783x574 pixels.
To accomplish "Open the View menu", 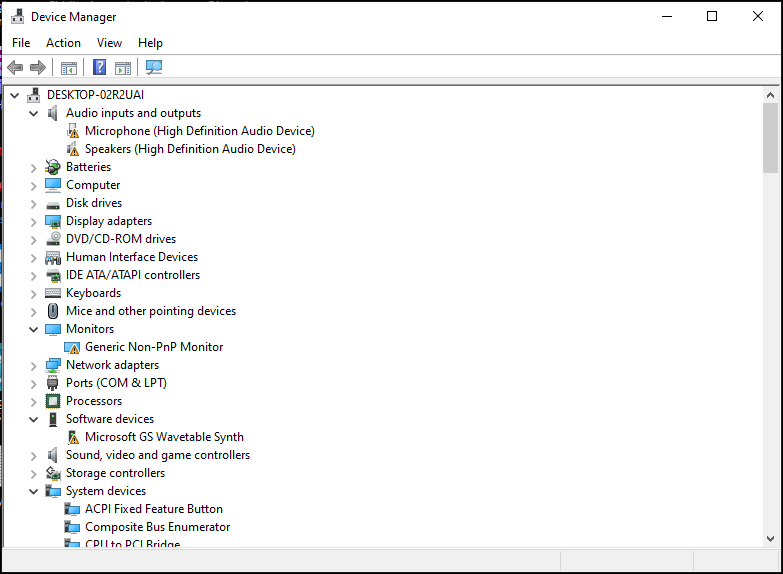I will pos(109,43).
